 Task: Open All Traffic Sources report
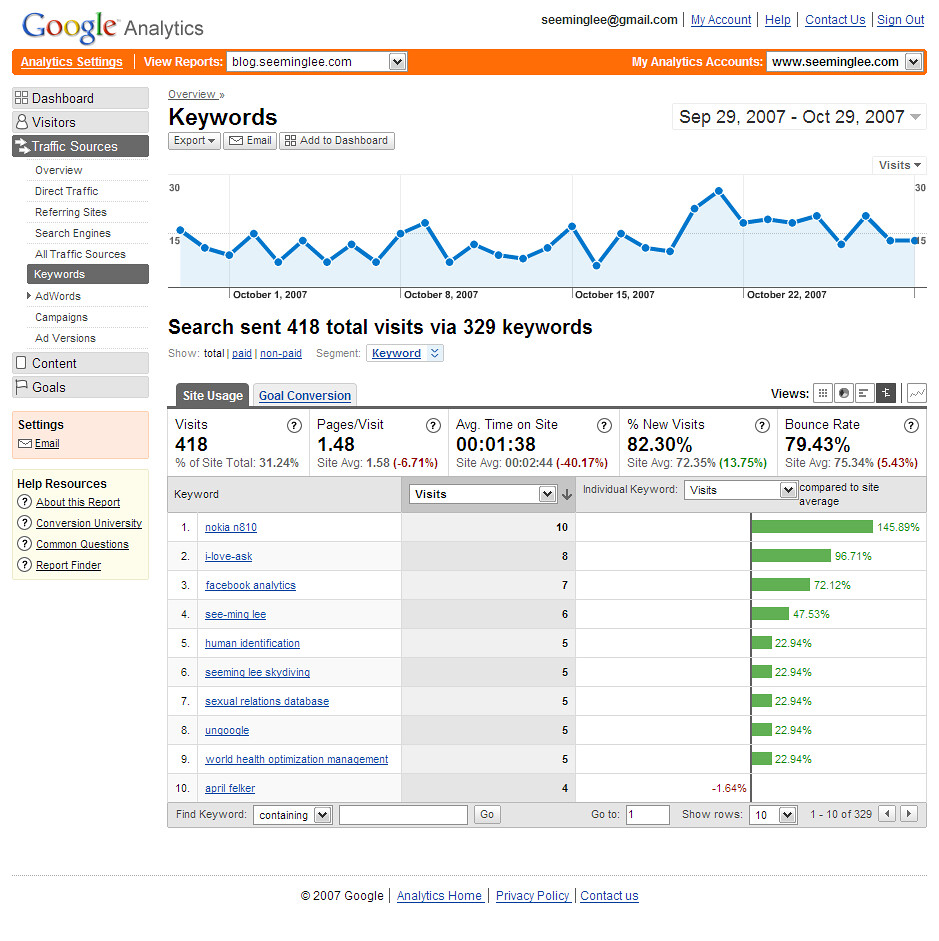pos(80,254)
